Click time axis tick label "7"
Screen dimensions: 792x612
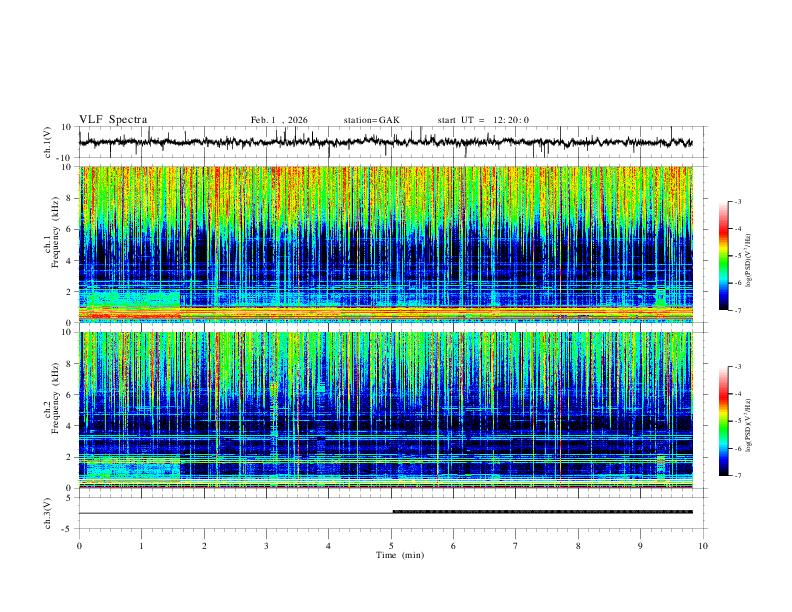[516, 546]
